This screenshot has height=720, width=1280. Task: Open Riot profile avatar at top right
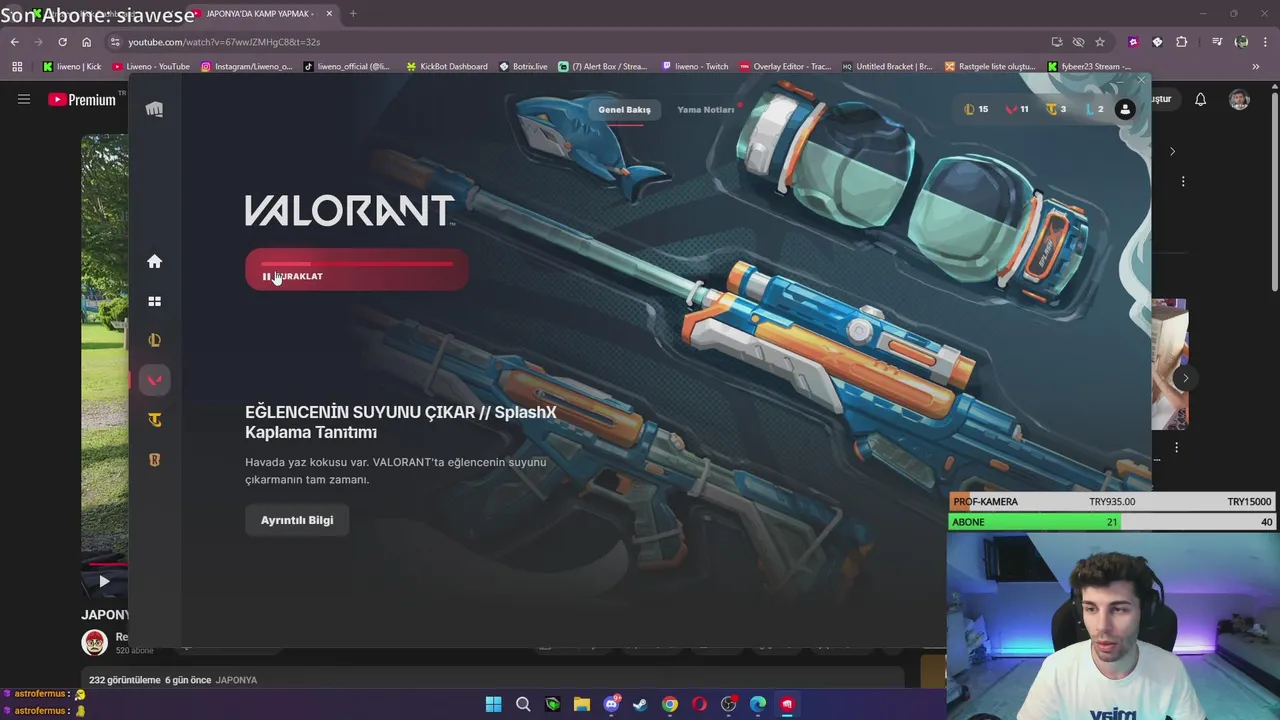click(x=1125, y=110)
